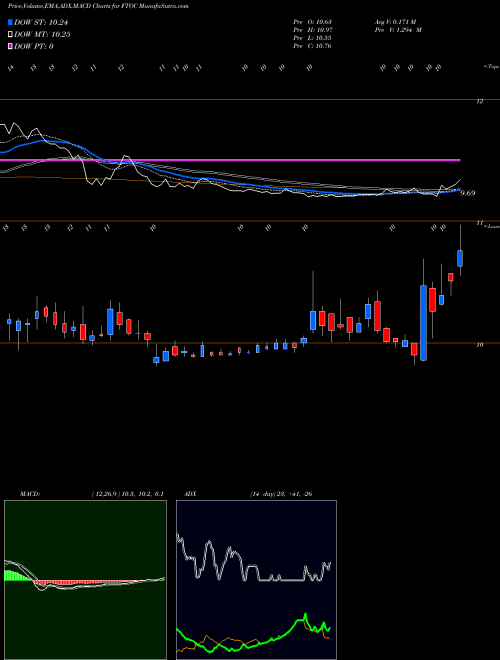This screenshot has height=660, width=500.
Task: Click the 'DOW MT: 10.25' label
Action: [42, 35]
